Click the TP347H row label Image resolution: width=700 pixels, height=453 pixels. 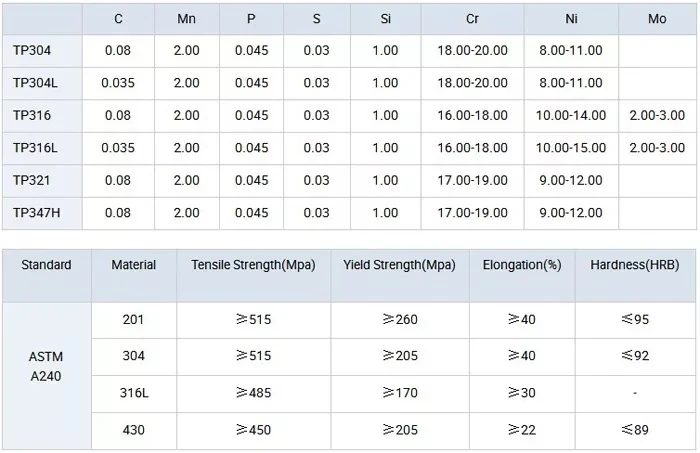tap(36, 213)
